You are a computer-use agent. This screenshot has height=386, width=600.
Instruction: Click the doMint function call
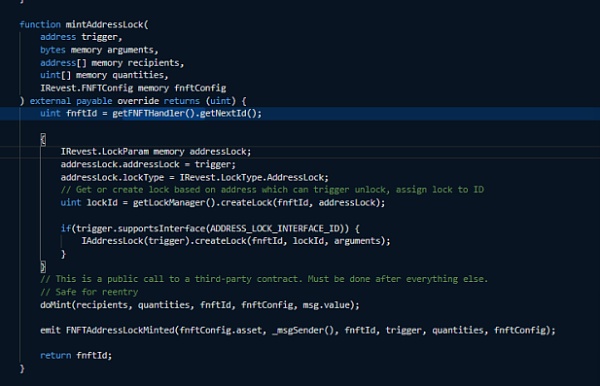pos(56,305)
